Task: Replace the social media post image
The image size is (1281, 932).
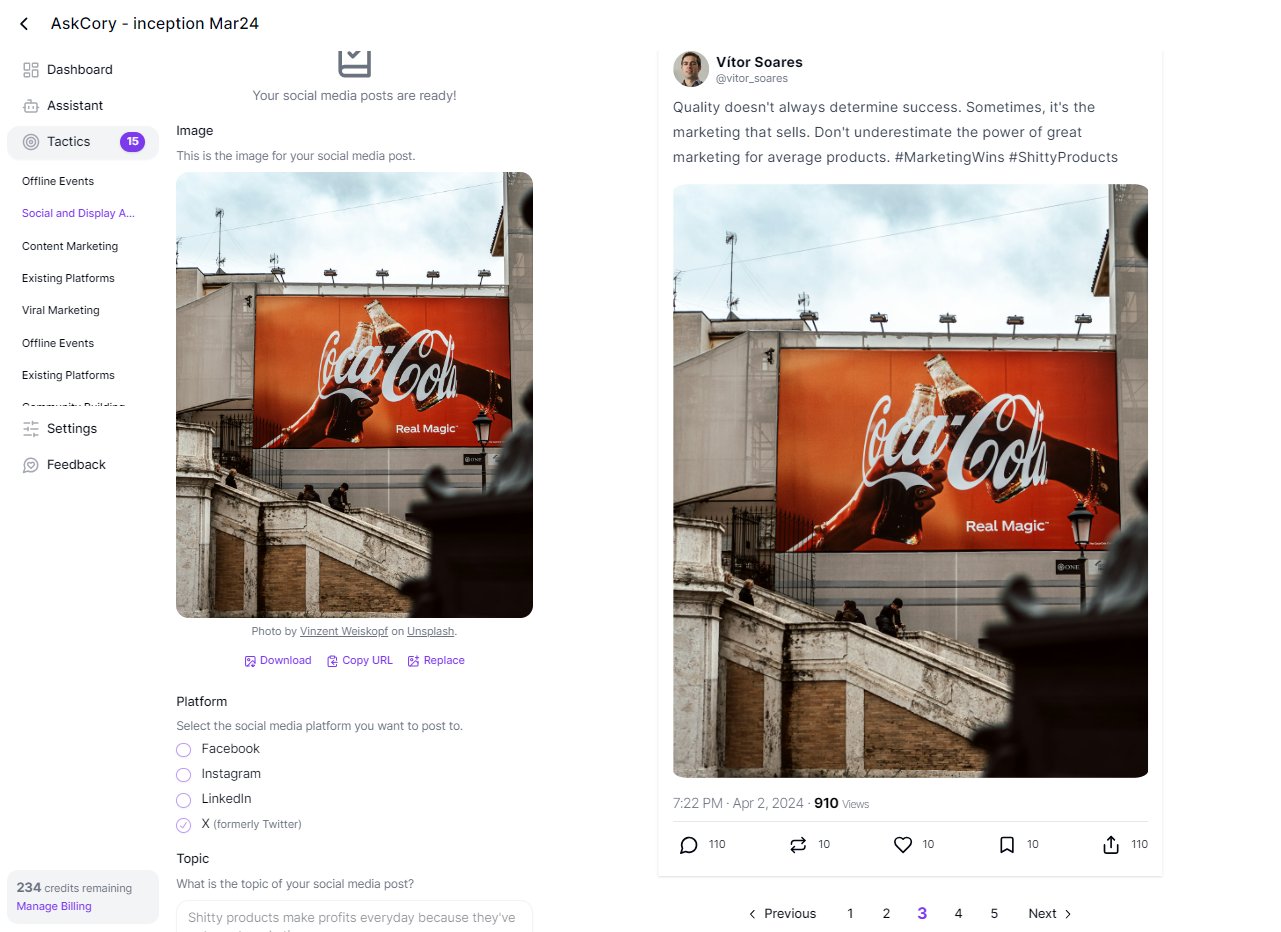Action: pos(436,661)
